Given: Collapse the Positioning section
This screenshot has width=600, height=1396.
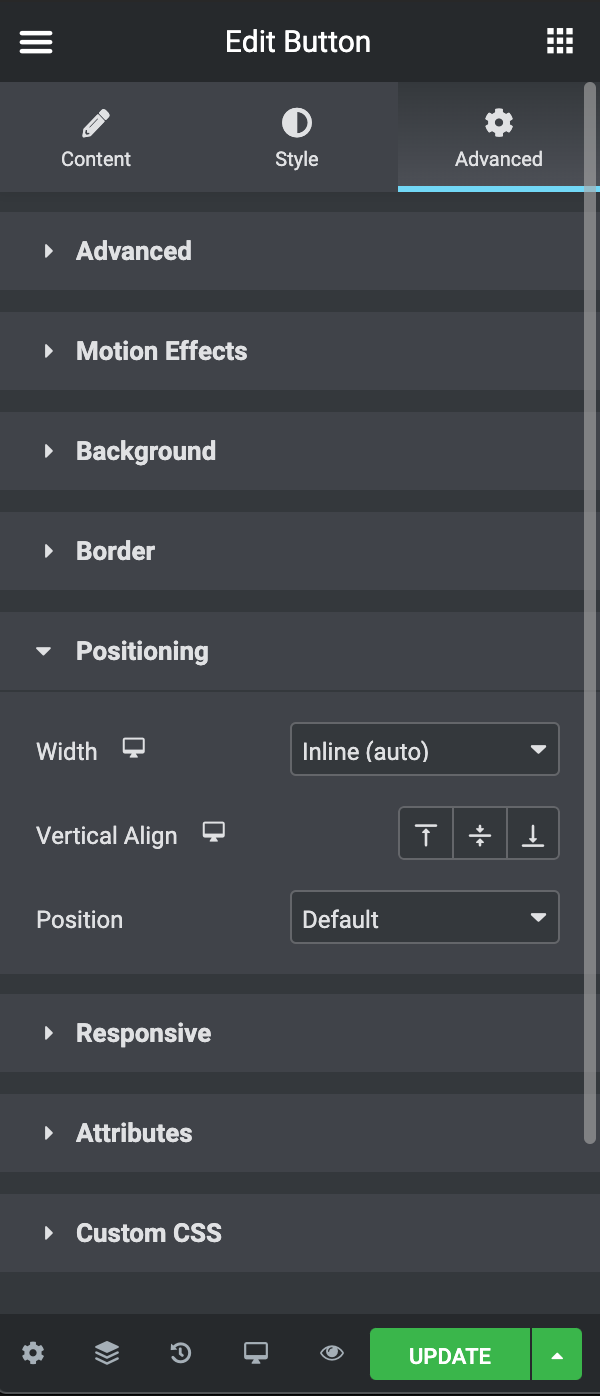Looking at the screenshot, I should [141, 651].
